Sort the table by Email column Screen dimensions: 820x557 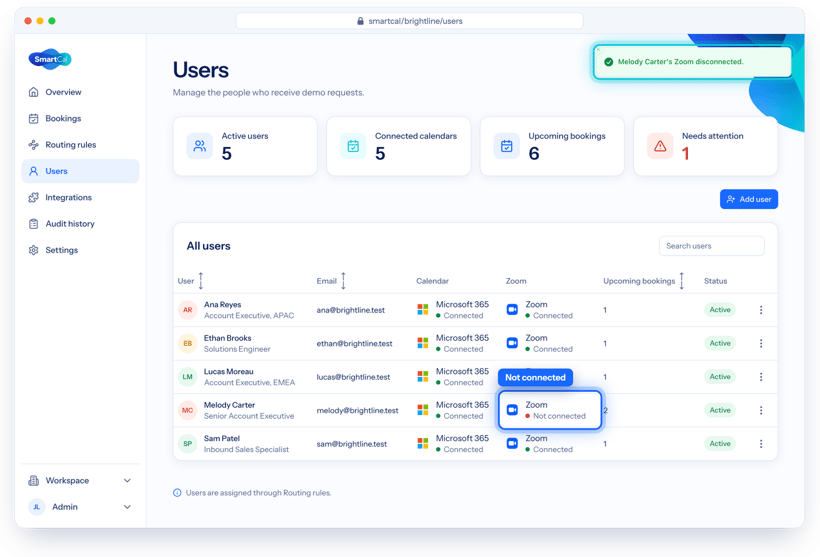point(344,281)
